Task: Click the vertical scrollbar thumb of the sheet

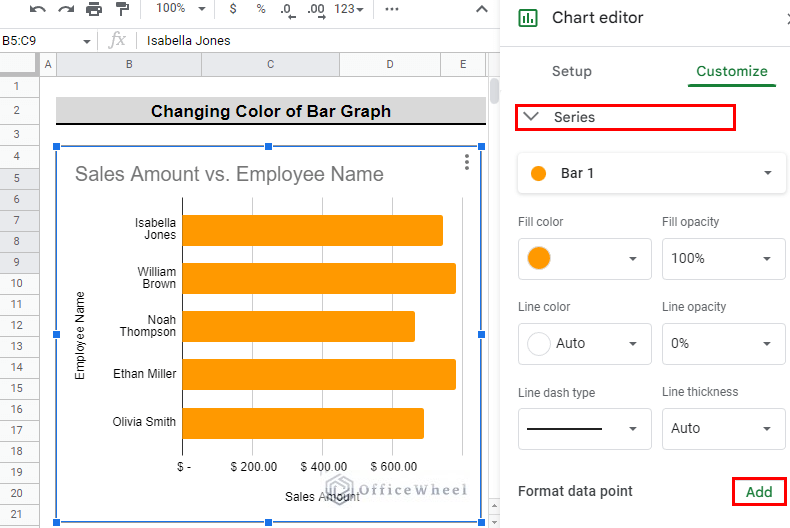Action: [494, 90]
